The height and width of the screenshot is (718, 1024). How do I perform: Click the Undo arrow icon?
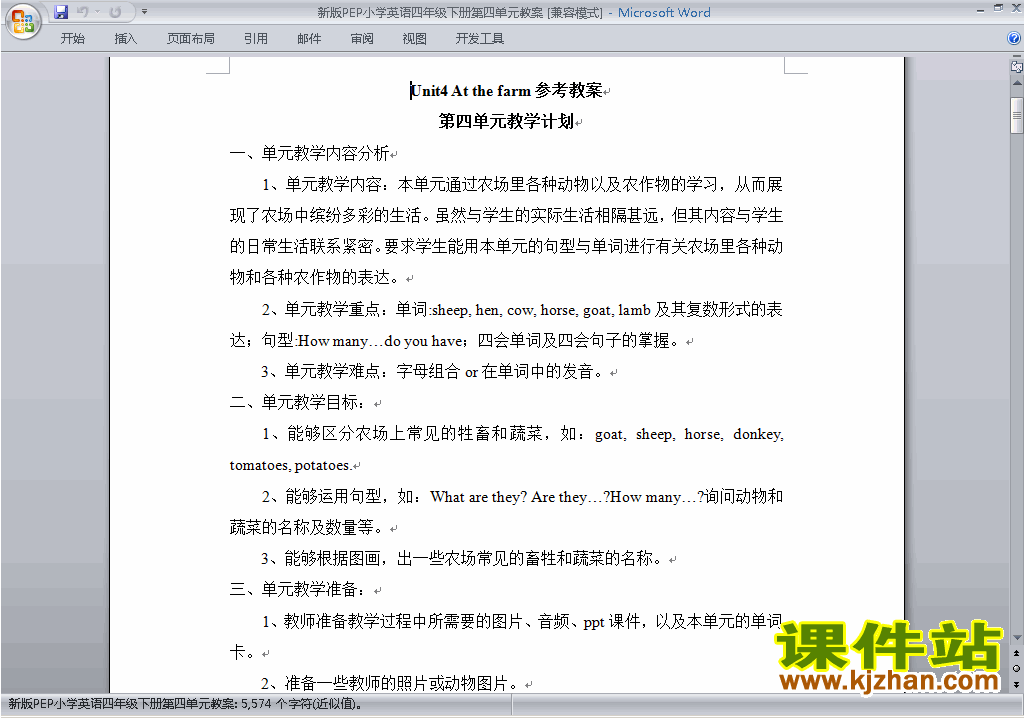pos(82,12)
